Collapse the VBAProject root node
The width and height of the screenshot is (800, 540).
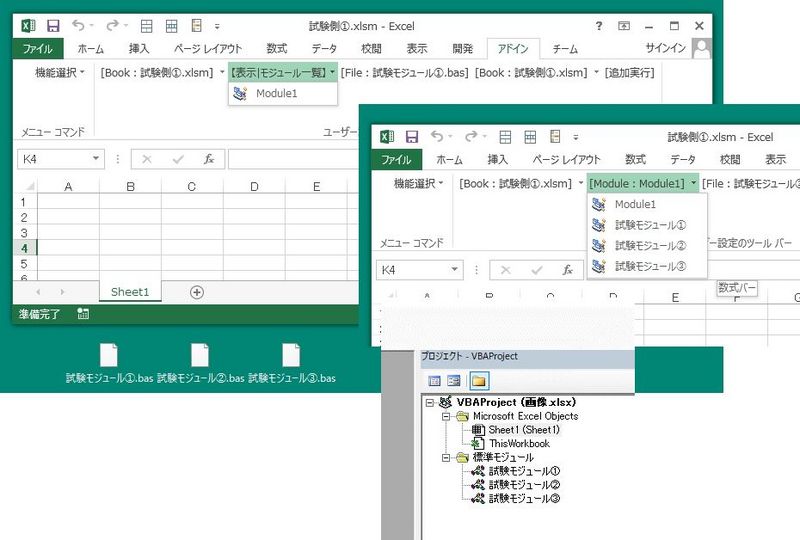click(x=430, y=402)
